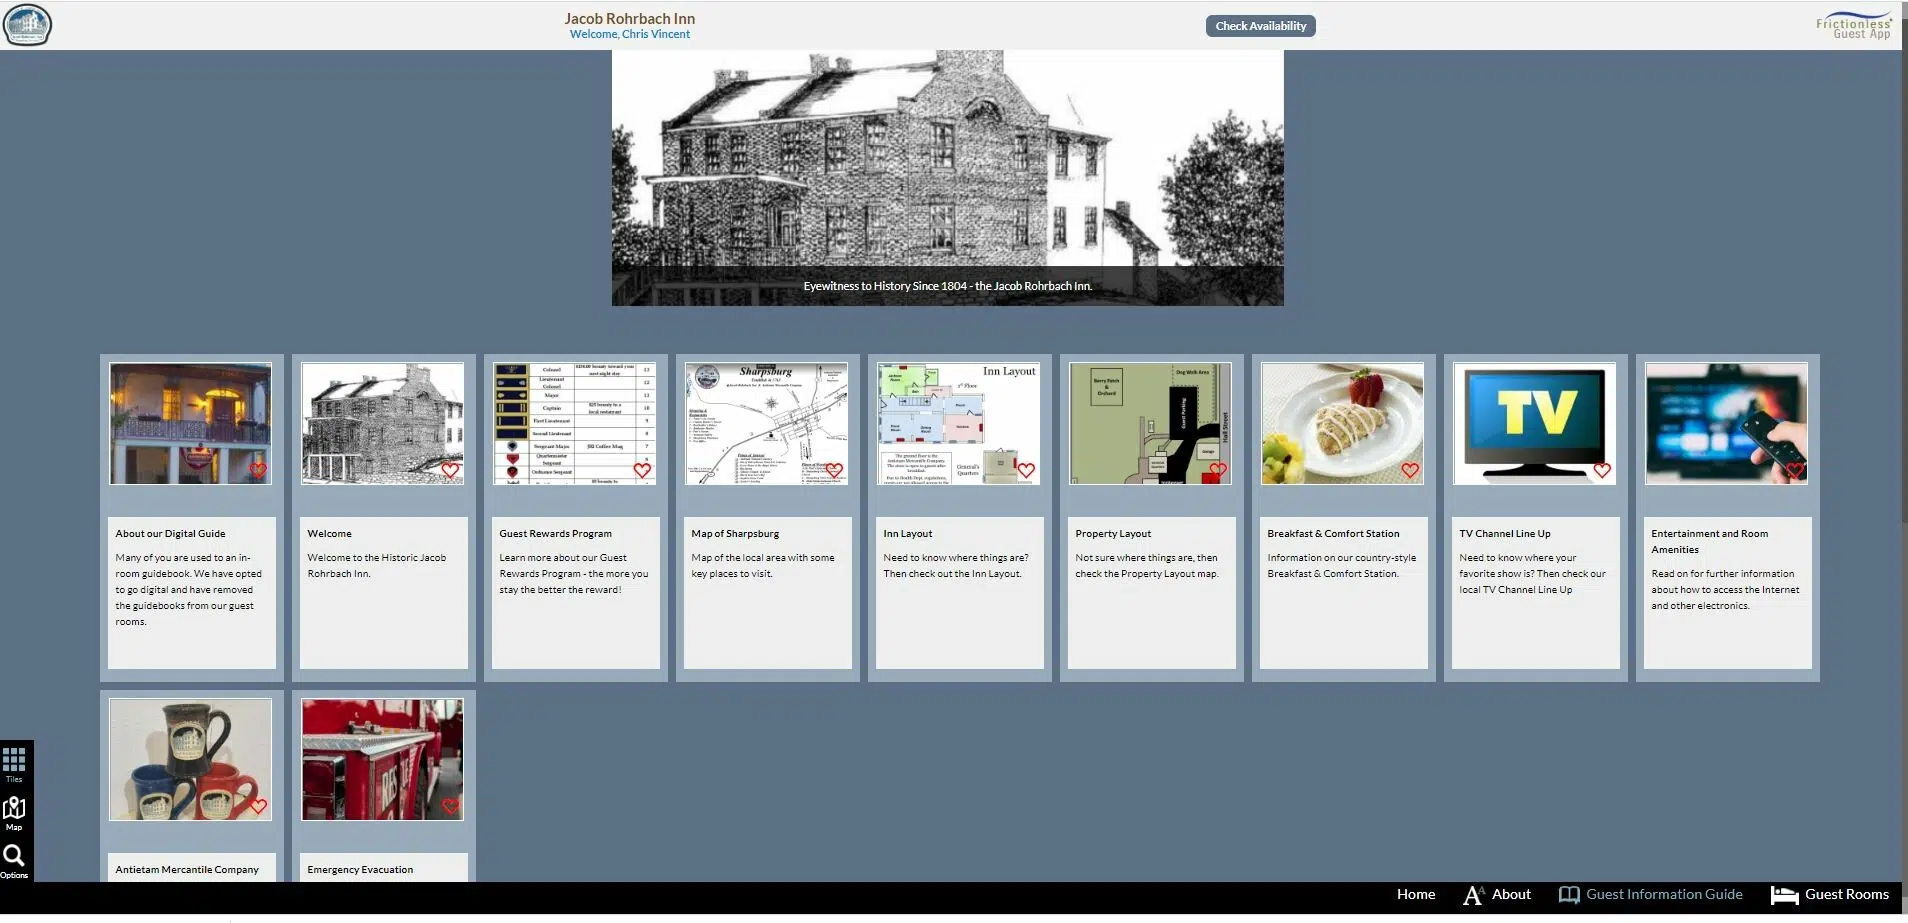This screenshot has height=923, width=1908.
Task: Click the About font icon in footer
Action: click(1473, 895)
